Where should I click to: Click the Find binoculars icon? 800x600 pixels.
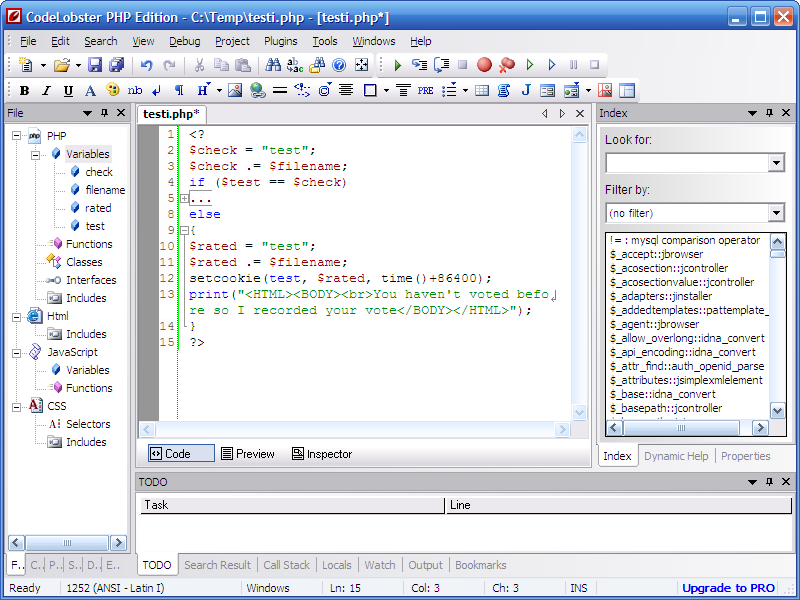pyautogui.click(x=273, y=65)
